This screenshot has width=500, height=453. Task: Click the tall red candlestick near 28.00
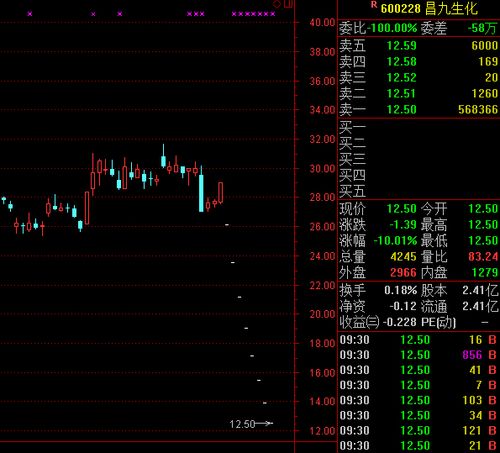coord(87,208)
